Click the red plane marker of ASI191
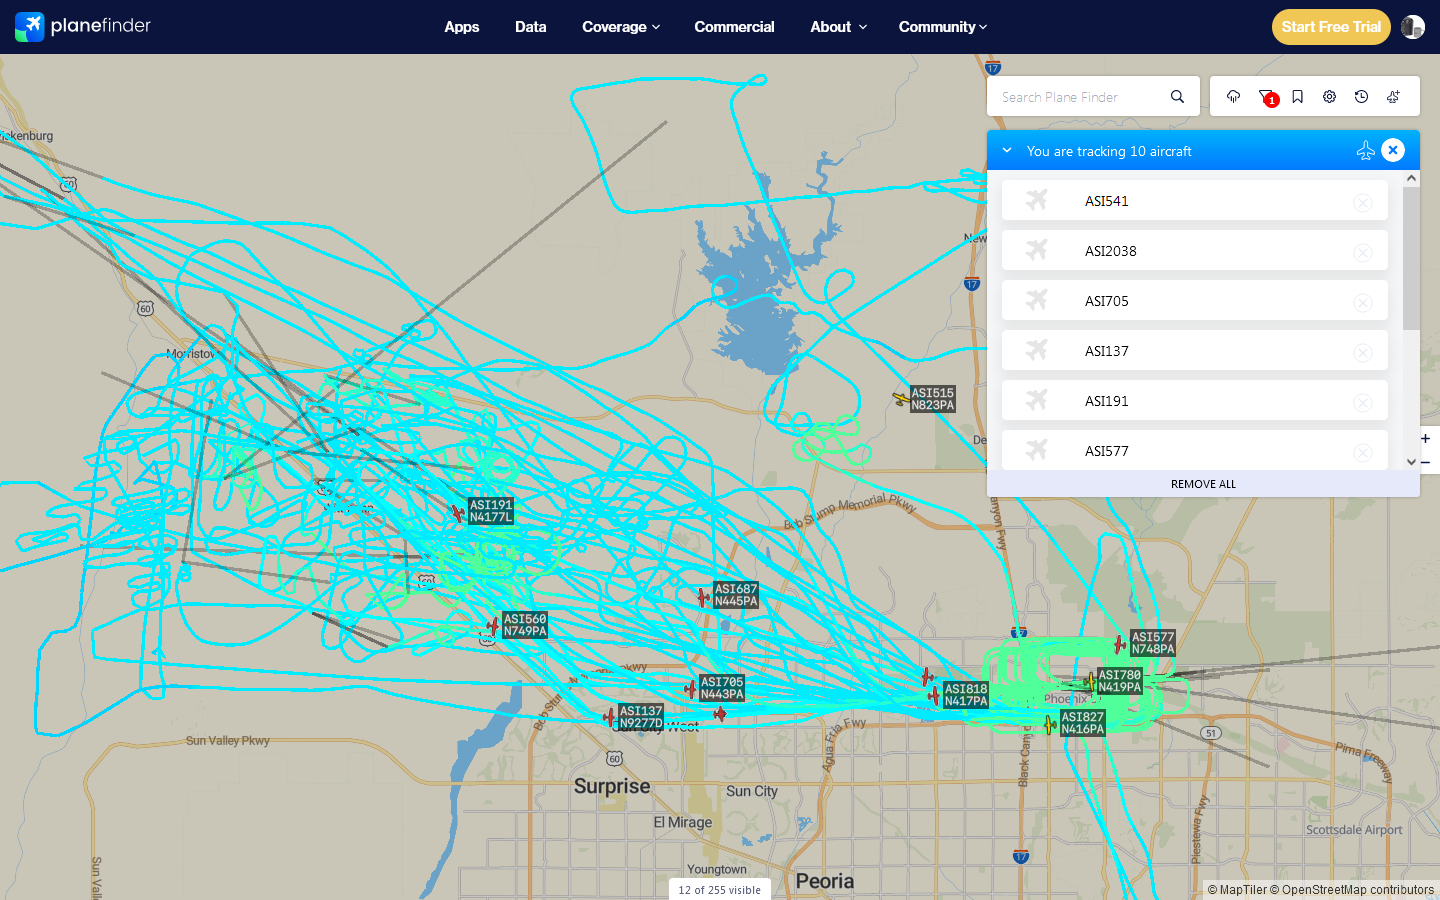Screen dimensions: 1440x900 point(458,513)
